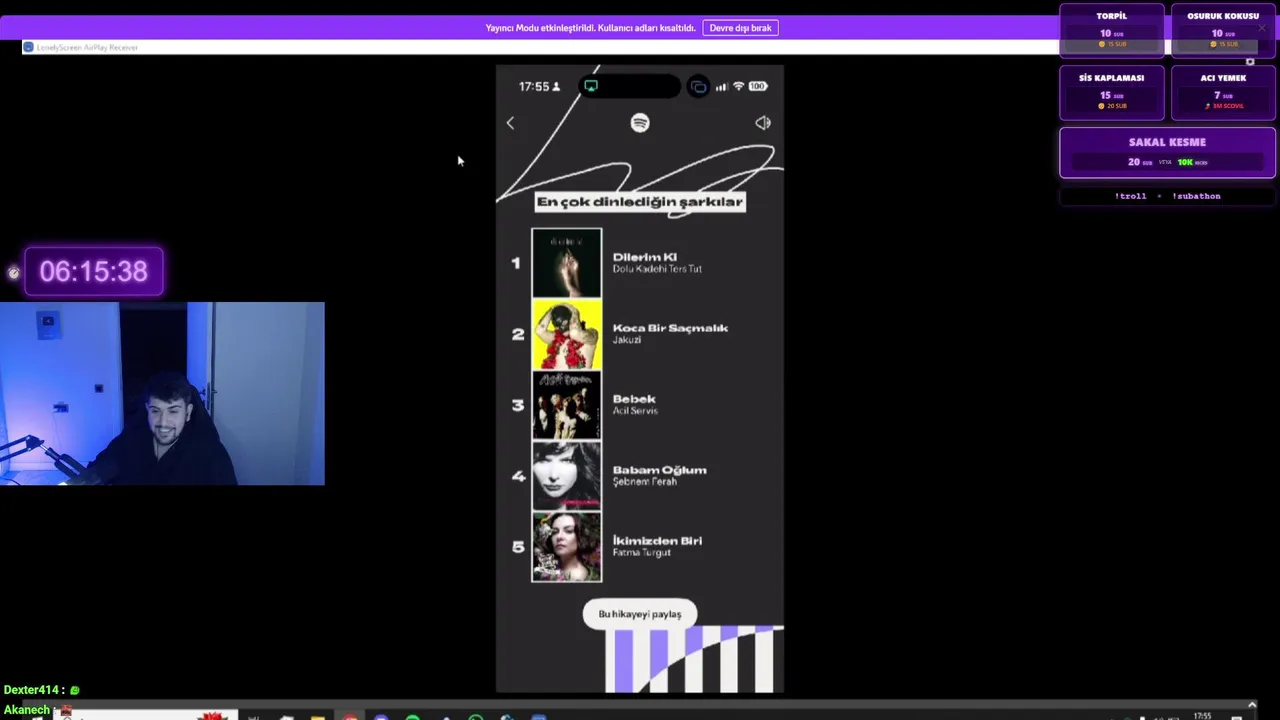This screenshot has width=1280, height=720.
Task: Open Koca Bir Saçmalık album cover
Action: [567, 334]
